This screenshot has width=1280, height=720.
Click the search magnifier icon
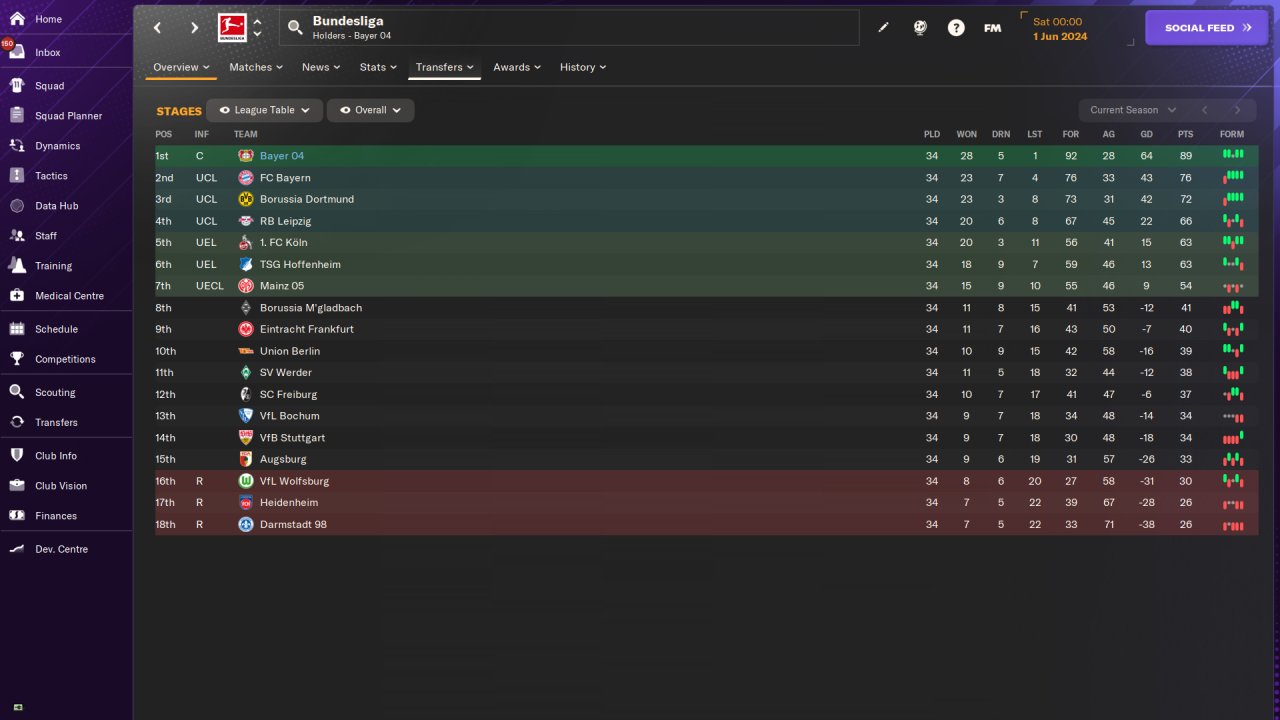pyautogui.click(x=295, y=28)
